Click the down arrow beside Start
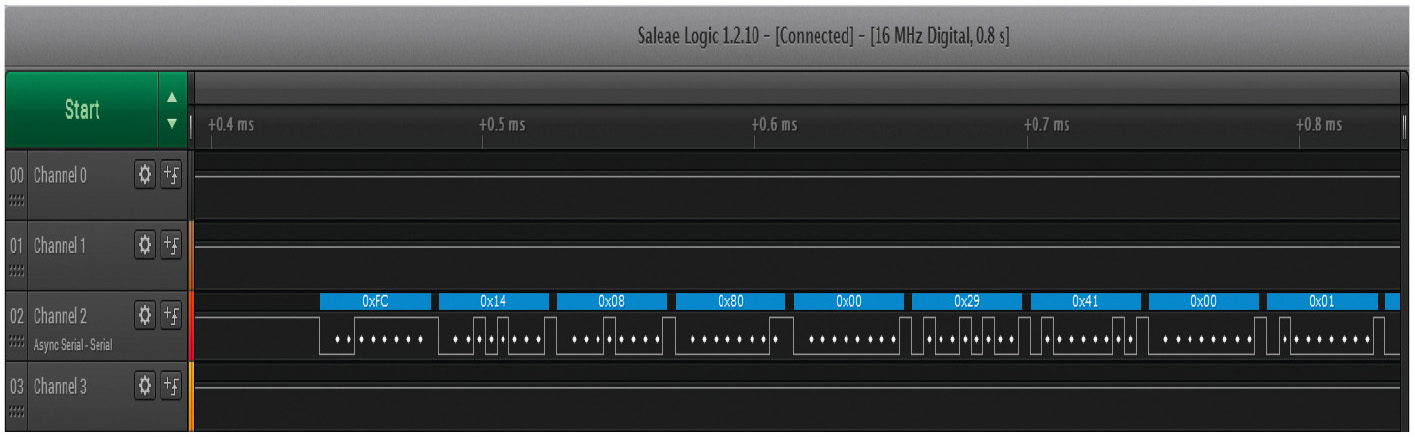 tap(172, 124)
